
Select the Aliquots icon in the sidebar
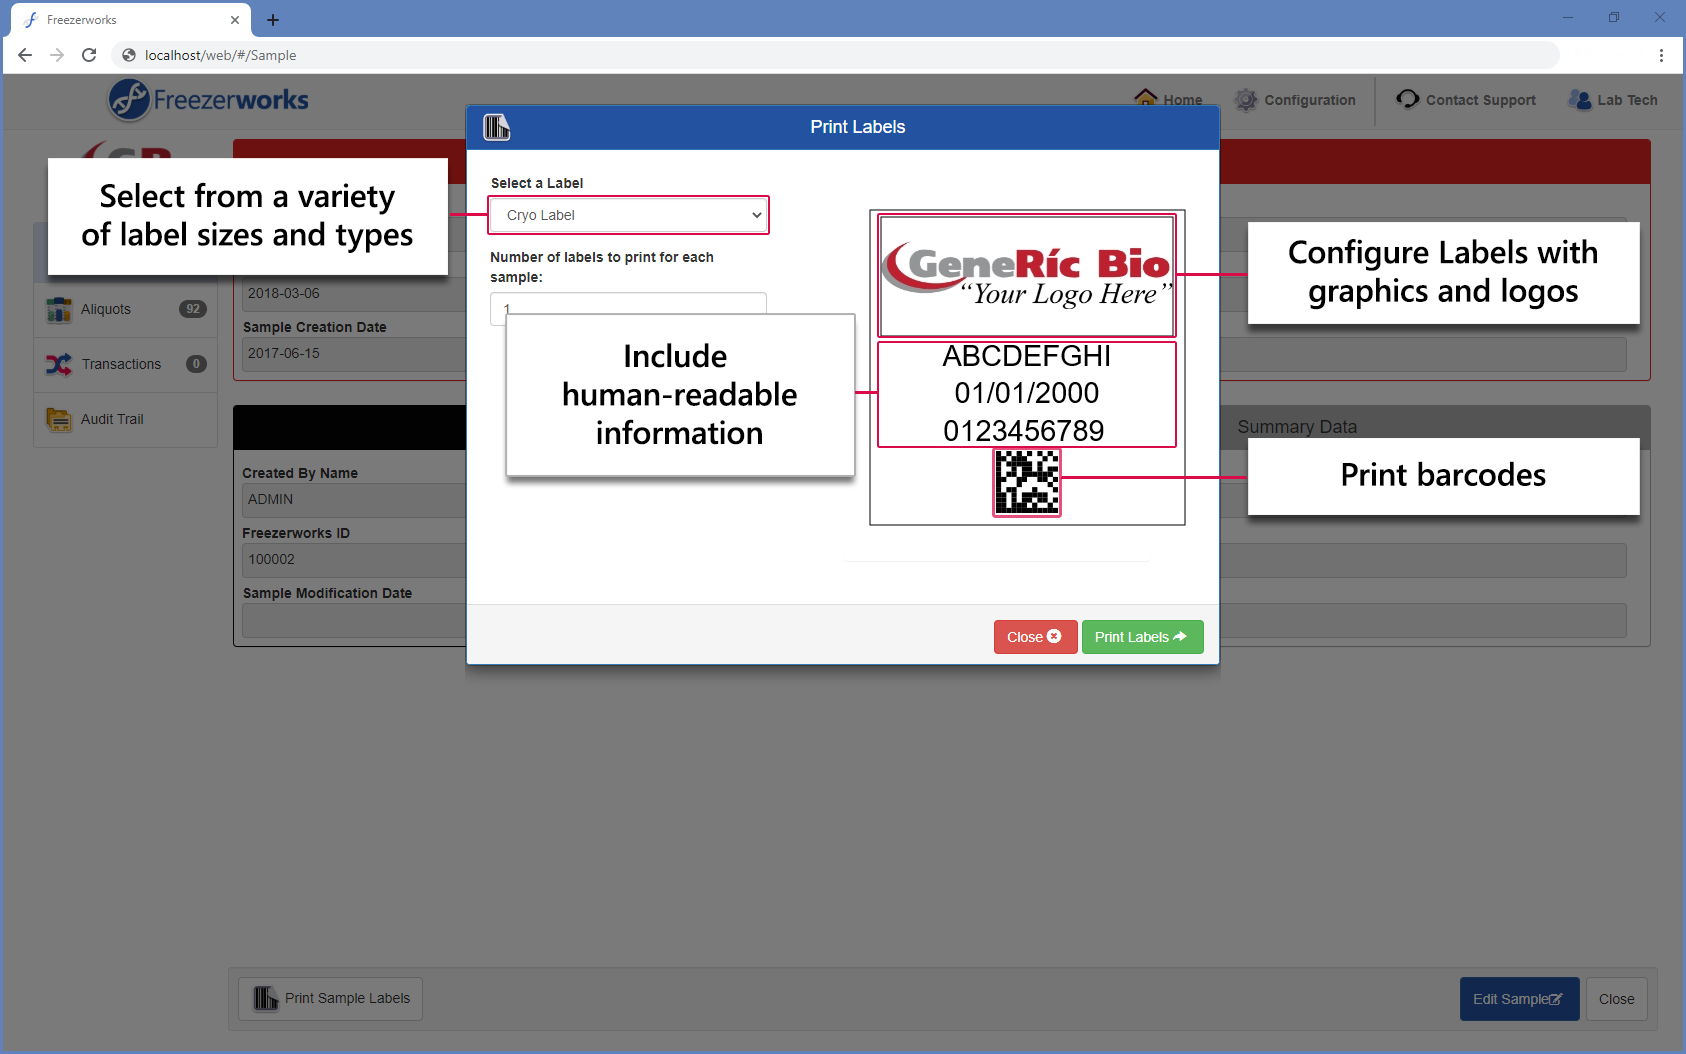[58, 310]
